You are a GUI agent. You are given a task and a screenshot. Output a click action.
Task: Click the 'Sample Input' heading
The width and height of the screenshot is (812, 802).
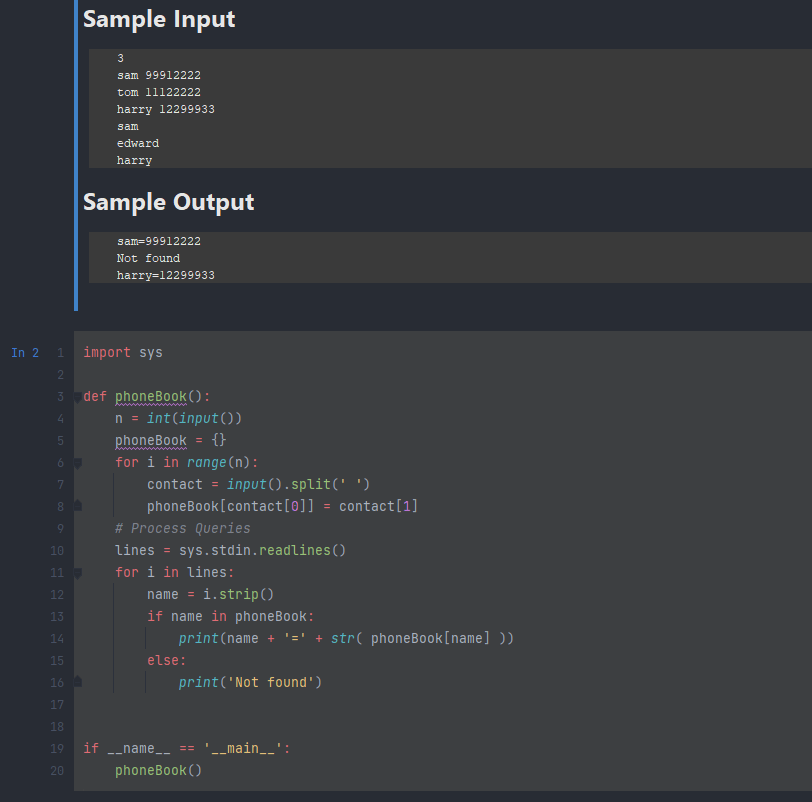(x=159, y=20)
